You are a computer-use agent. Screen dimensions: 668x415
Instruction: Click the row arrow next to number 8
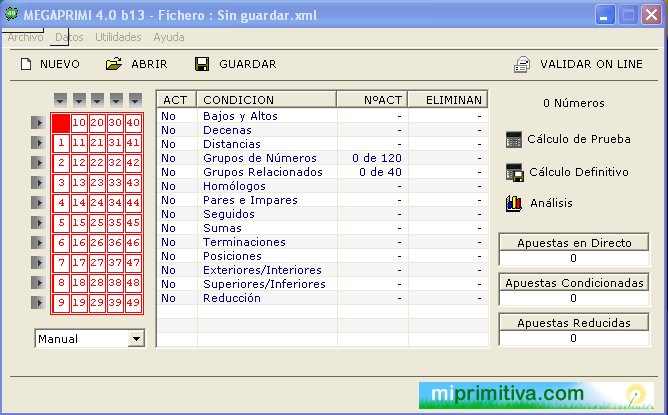click(x=38, y=282)
